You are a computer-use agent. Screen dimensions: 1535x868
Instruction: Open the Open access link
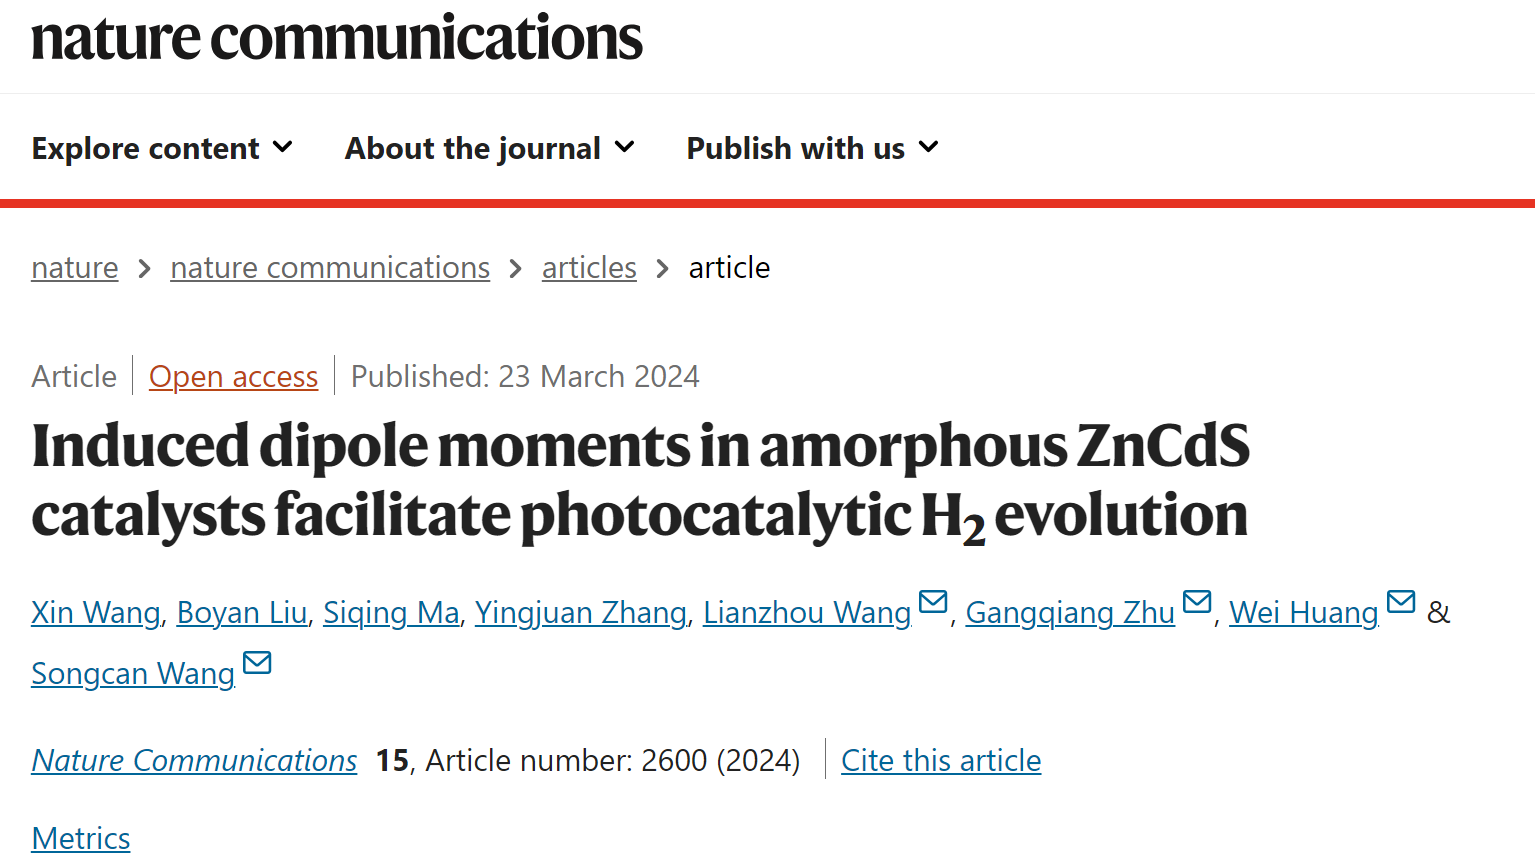tap(233, 377)
